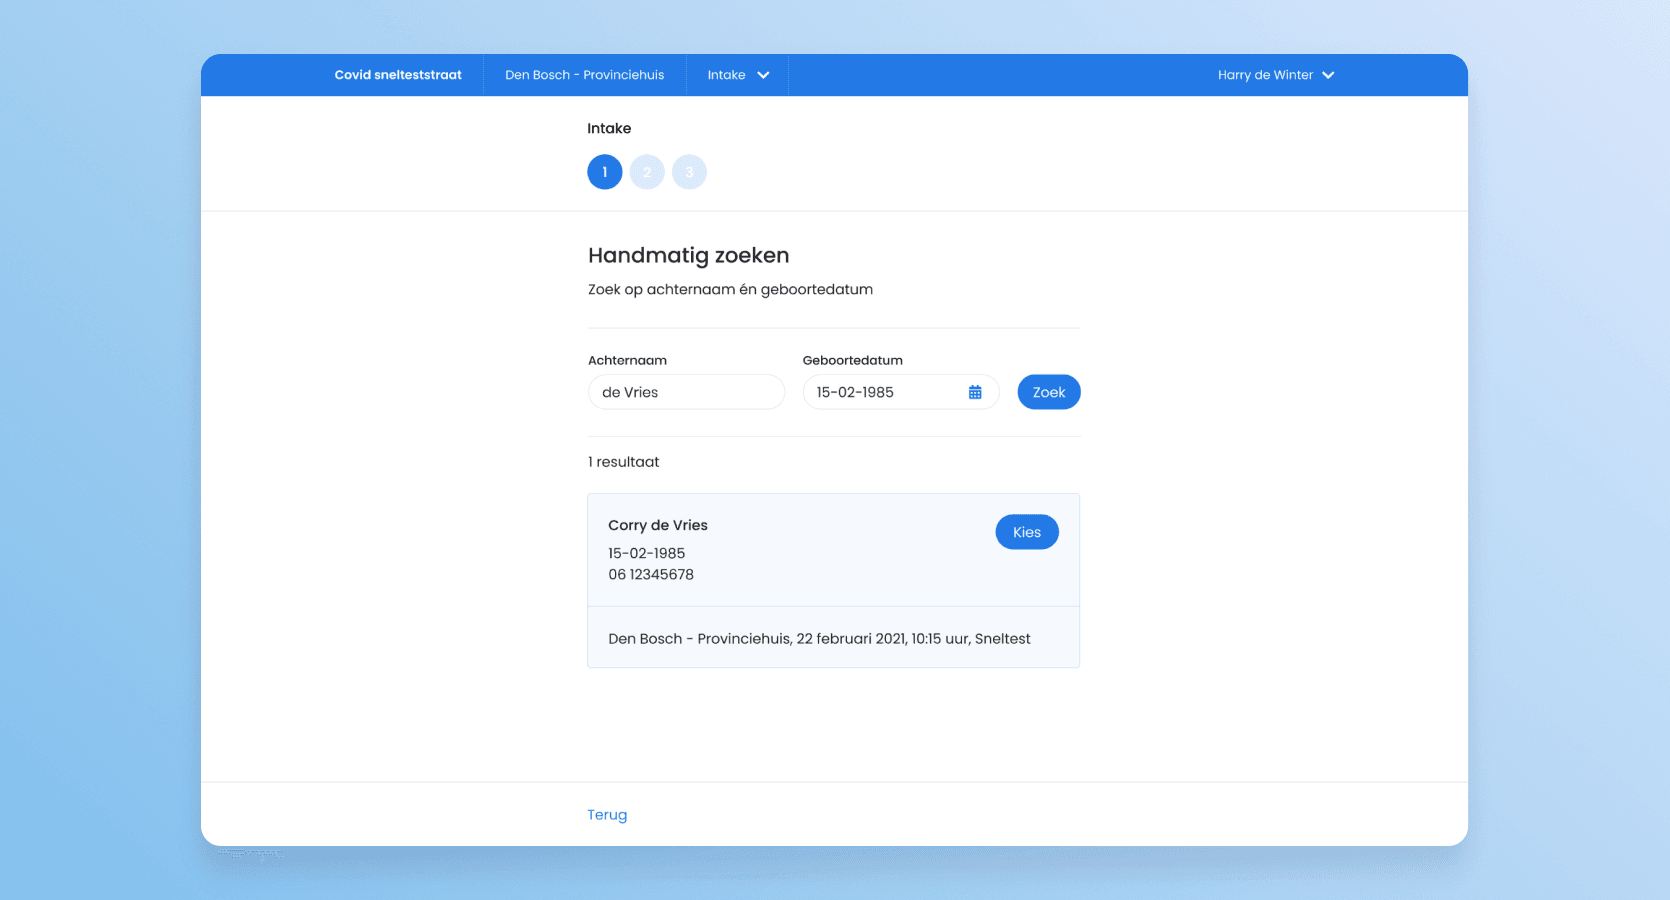Viewport: 1670px width, 900px height.
Task: Go back via the Terug link
Action: point(607,815)
